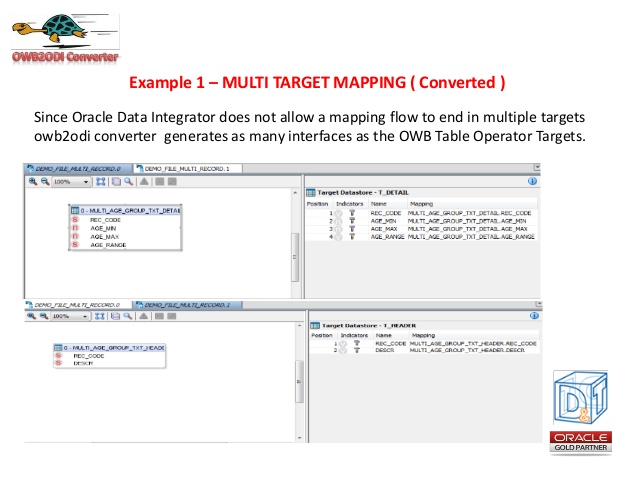Click the Position column header in T_DETAIL
638x479 pixels.
[317, 203]
